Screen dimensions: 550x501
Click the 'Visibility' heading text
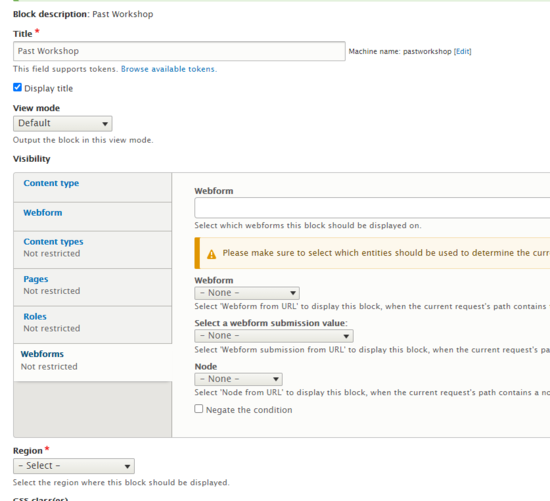tap(32, 159)
